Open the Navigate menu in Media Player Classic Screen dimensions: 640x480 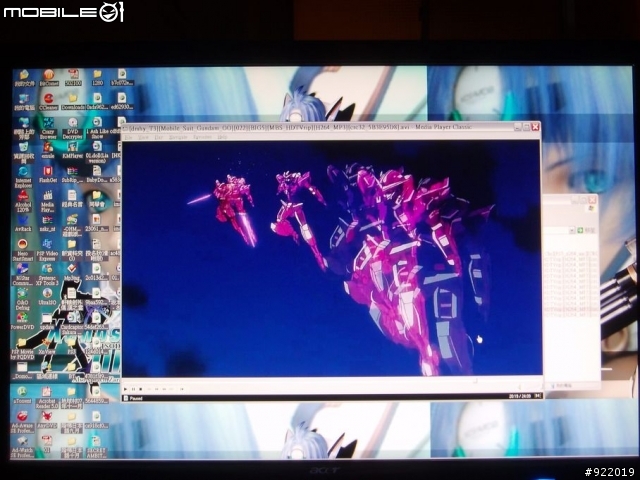coord(178,138)
